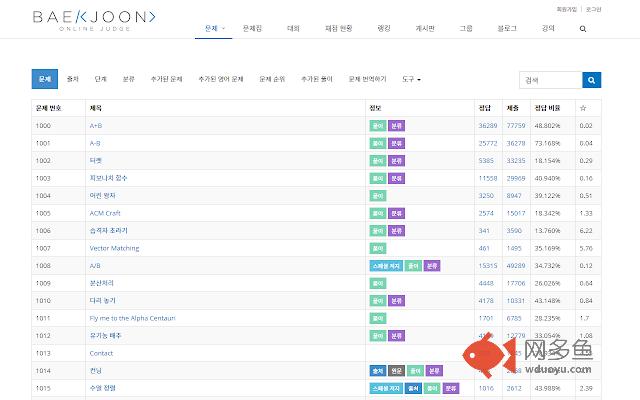640x400 pixels.
Task: Click the star column header icon
Action: 583,108
